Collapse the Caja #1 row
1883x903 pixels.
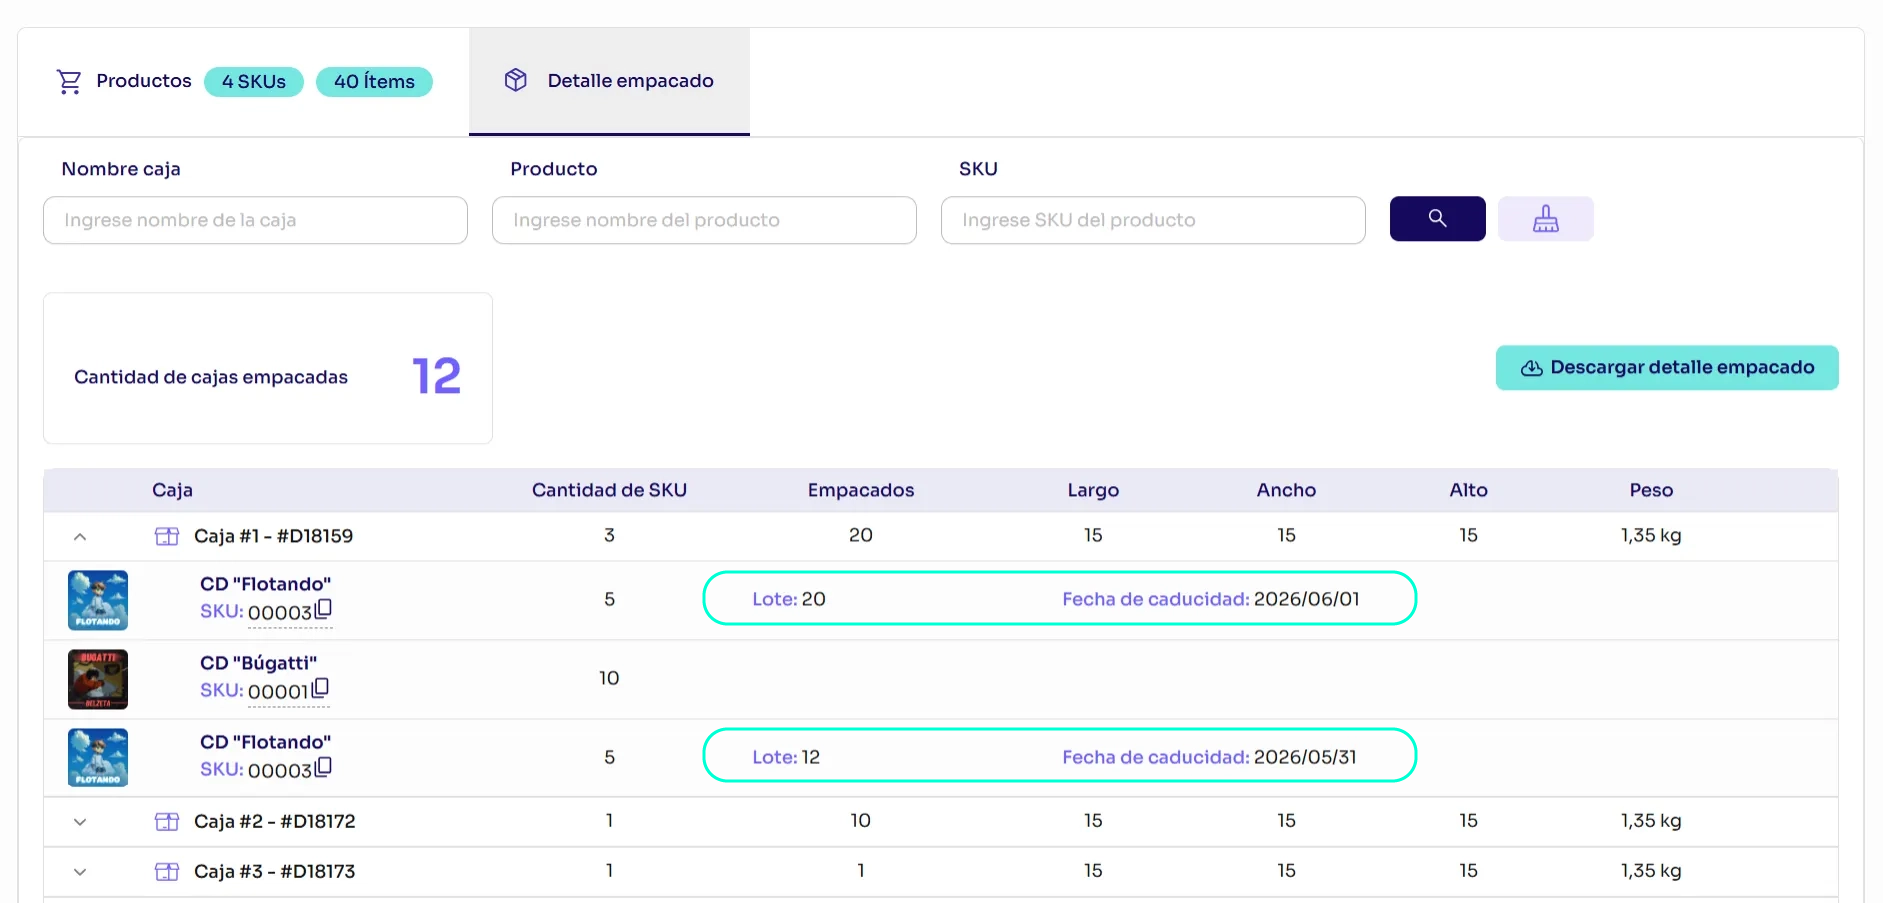(80, 537)
